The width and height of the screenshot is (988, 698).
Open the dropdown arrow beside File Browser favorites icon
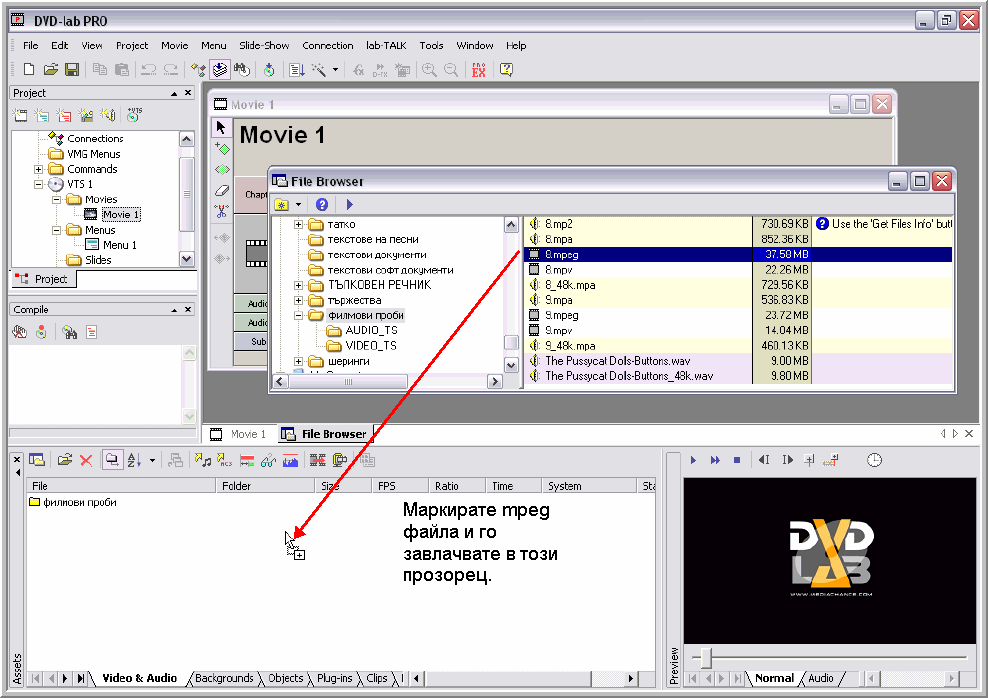[x=299, y=205]
